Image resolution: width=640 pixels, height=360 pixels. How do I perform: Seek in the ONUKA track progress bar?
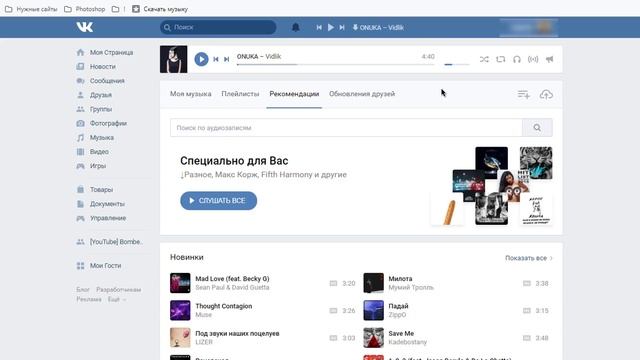click(x=336, y=64)
